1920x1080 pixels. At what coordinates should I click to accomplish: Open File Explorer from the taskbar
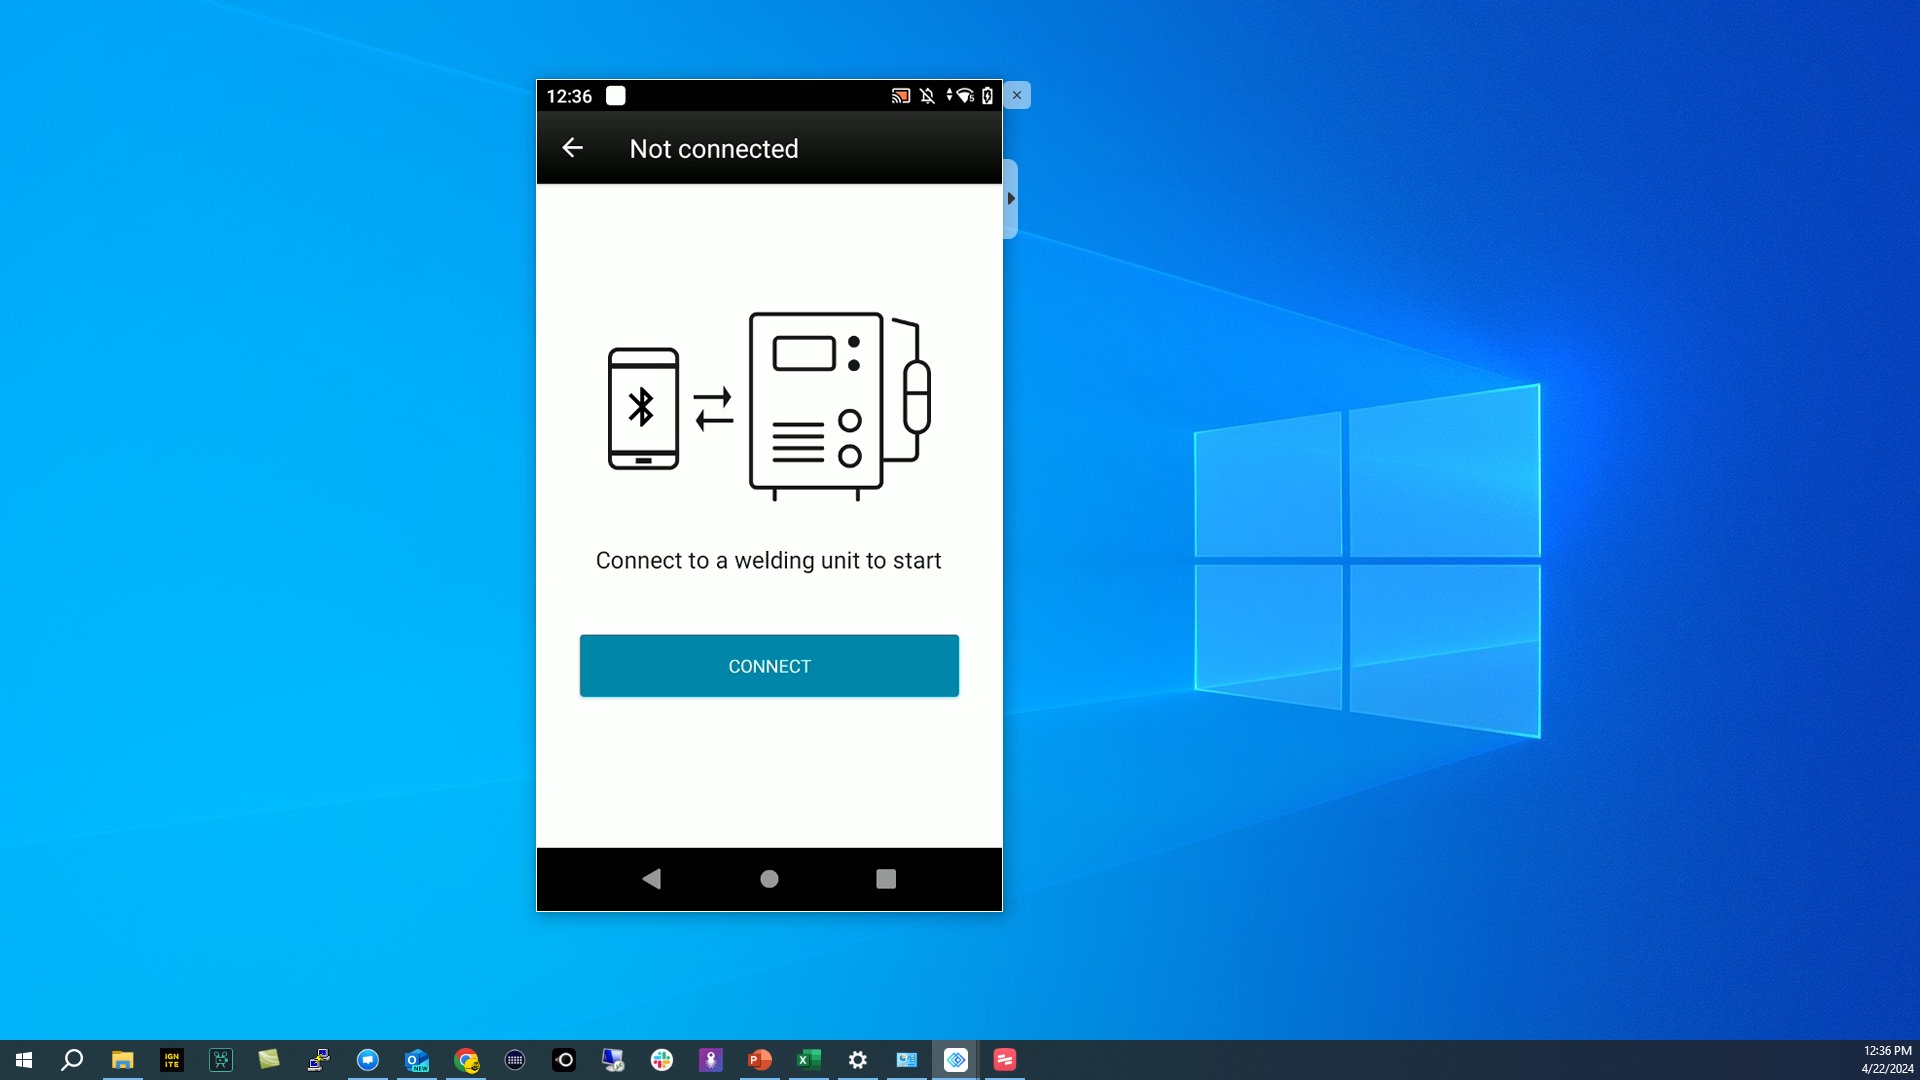pyautogui.click(x=122, y=1060)
